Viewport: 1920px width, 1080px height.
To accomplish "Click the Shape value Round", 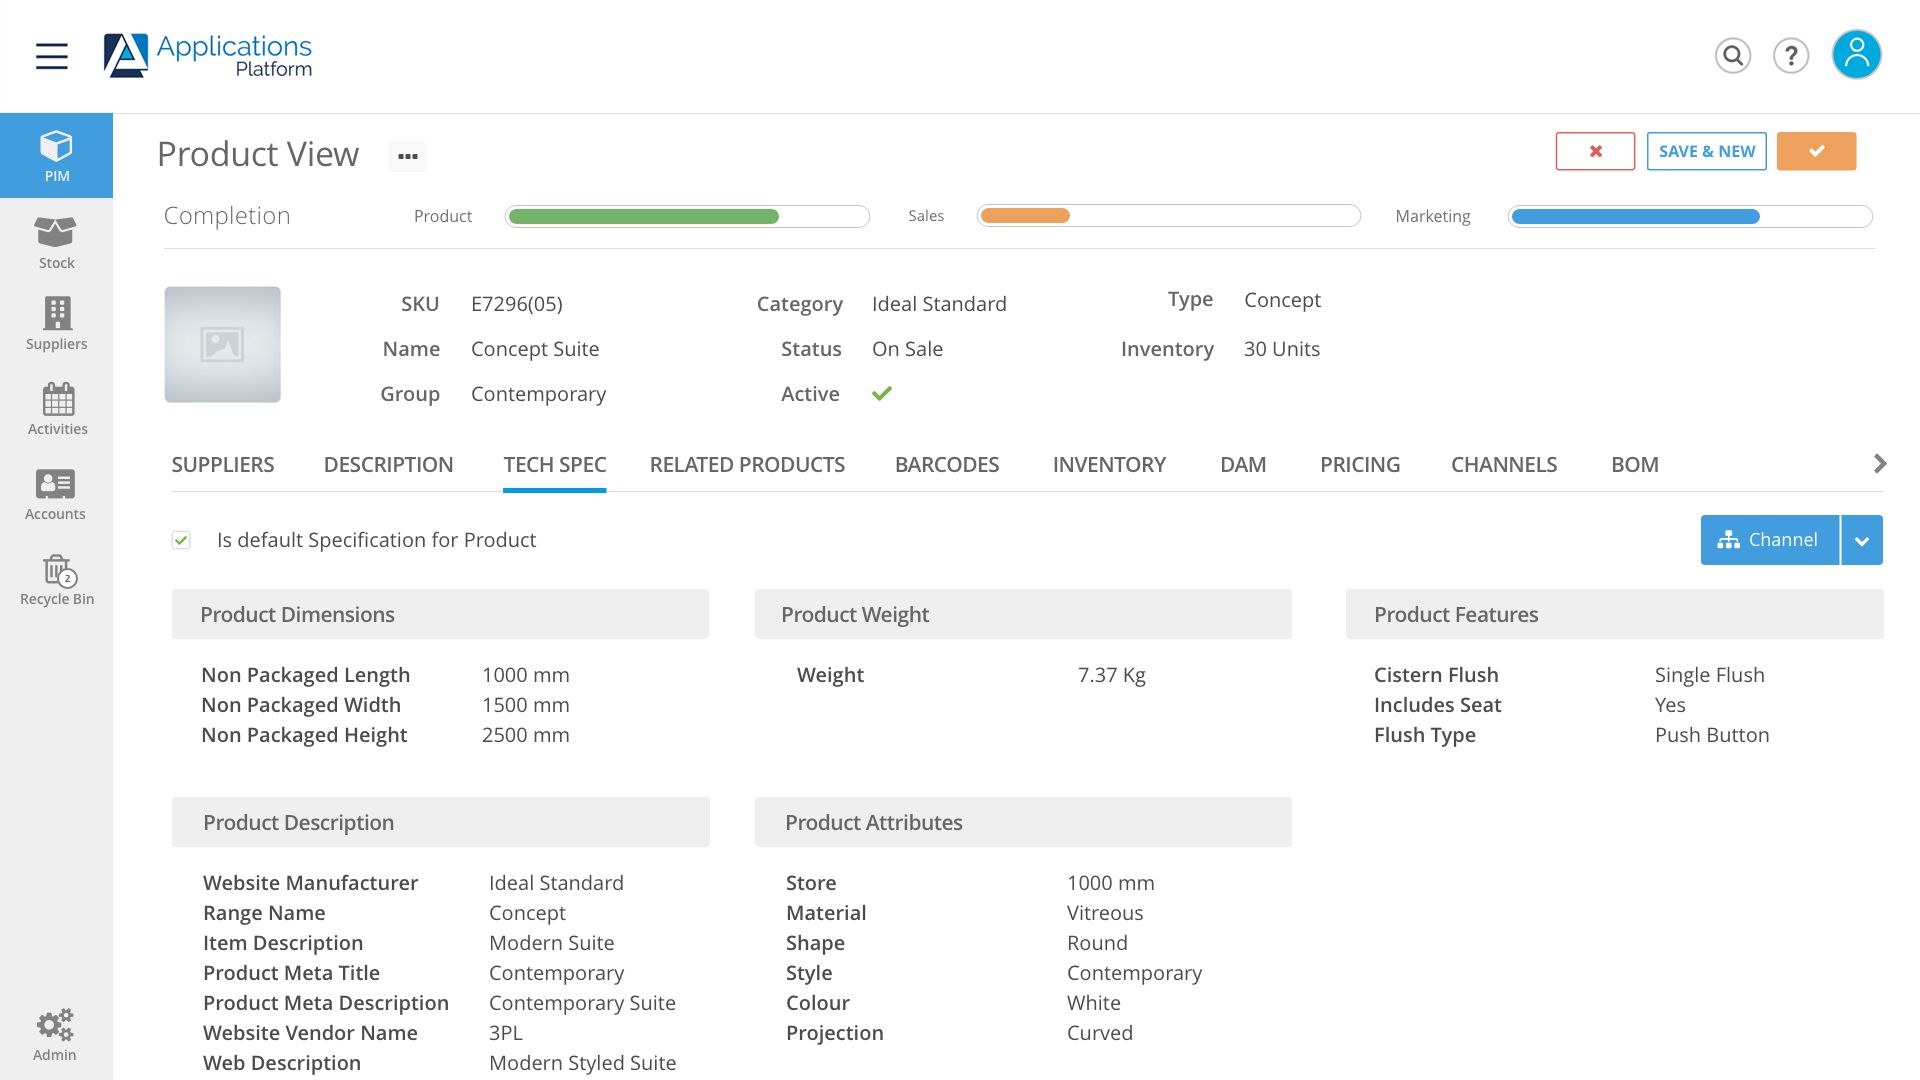I will point(1097,943).
